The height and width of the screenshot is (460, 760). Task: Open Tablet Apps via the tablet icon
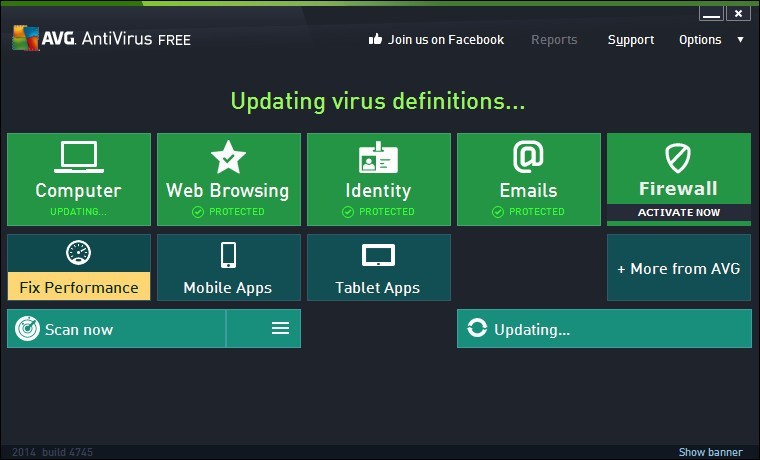pyautogui.click(x=378, y=255)
